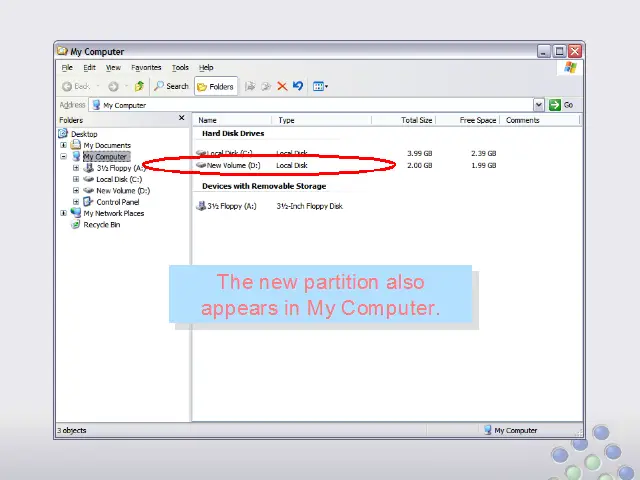Open the Help menu

coord(206,68)
